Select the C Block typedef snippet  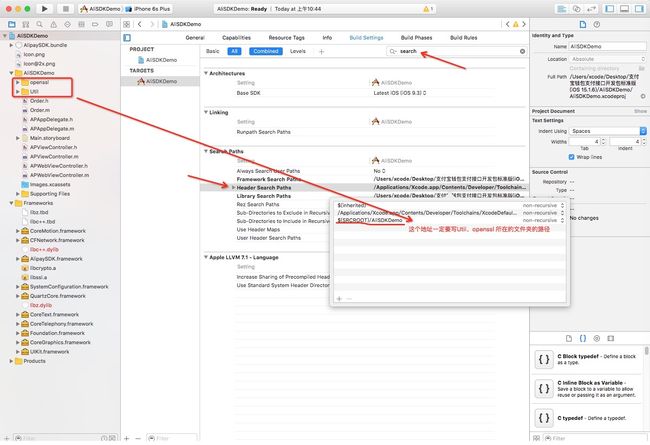click(588, 360)
